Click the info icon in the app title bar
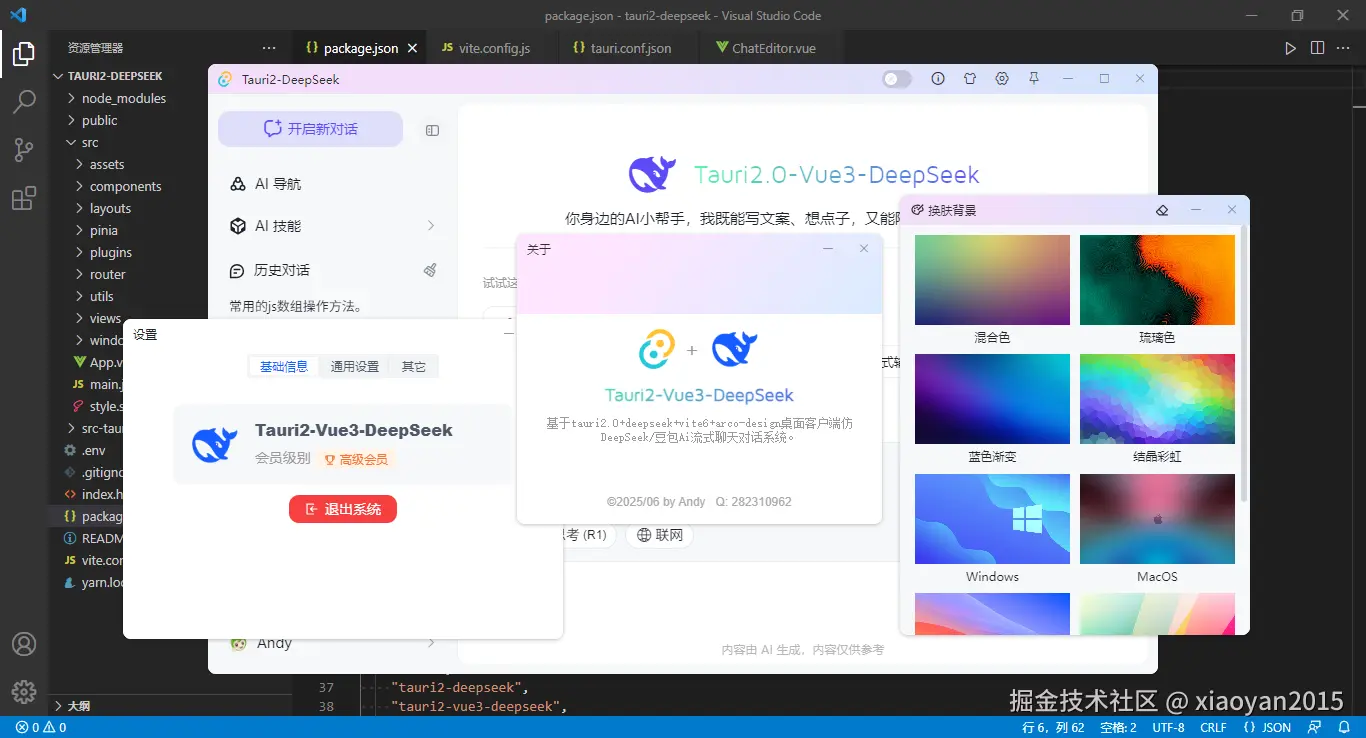 938,78
